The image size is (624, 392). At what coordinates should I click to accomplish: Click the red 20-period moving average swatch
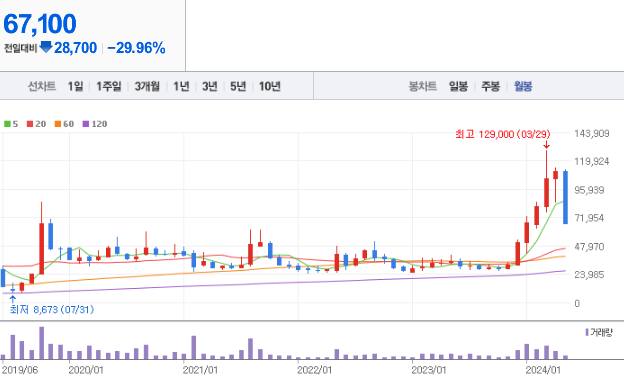(x=30, y=124)
